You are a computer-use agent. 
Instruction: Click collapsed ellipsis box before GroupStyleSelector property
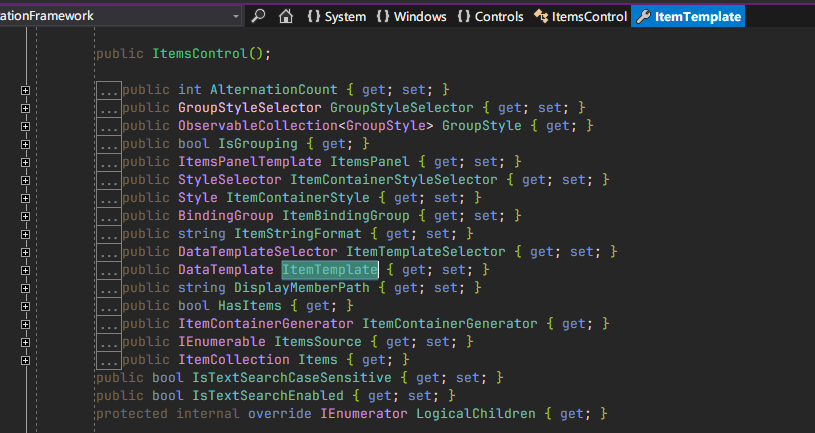tap(109, 108)
